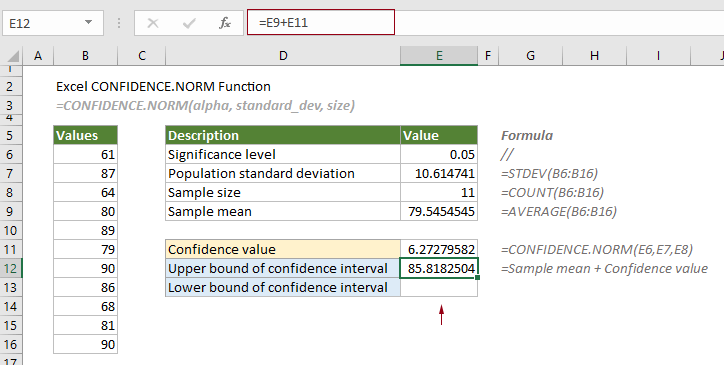The image size is (724, 365).
Task: Select the Confidence value cell 6.27279582
Action: [x=439, y=249]
